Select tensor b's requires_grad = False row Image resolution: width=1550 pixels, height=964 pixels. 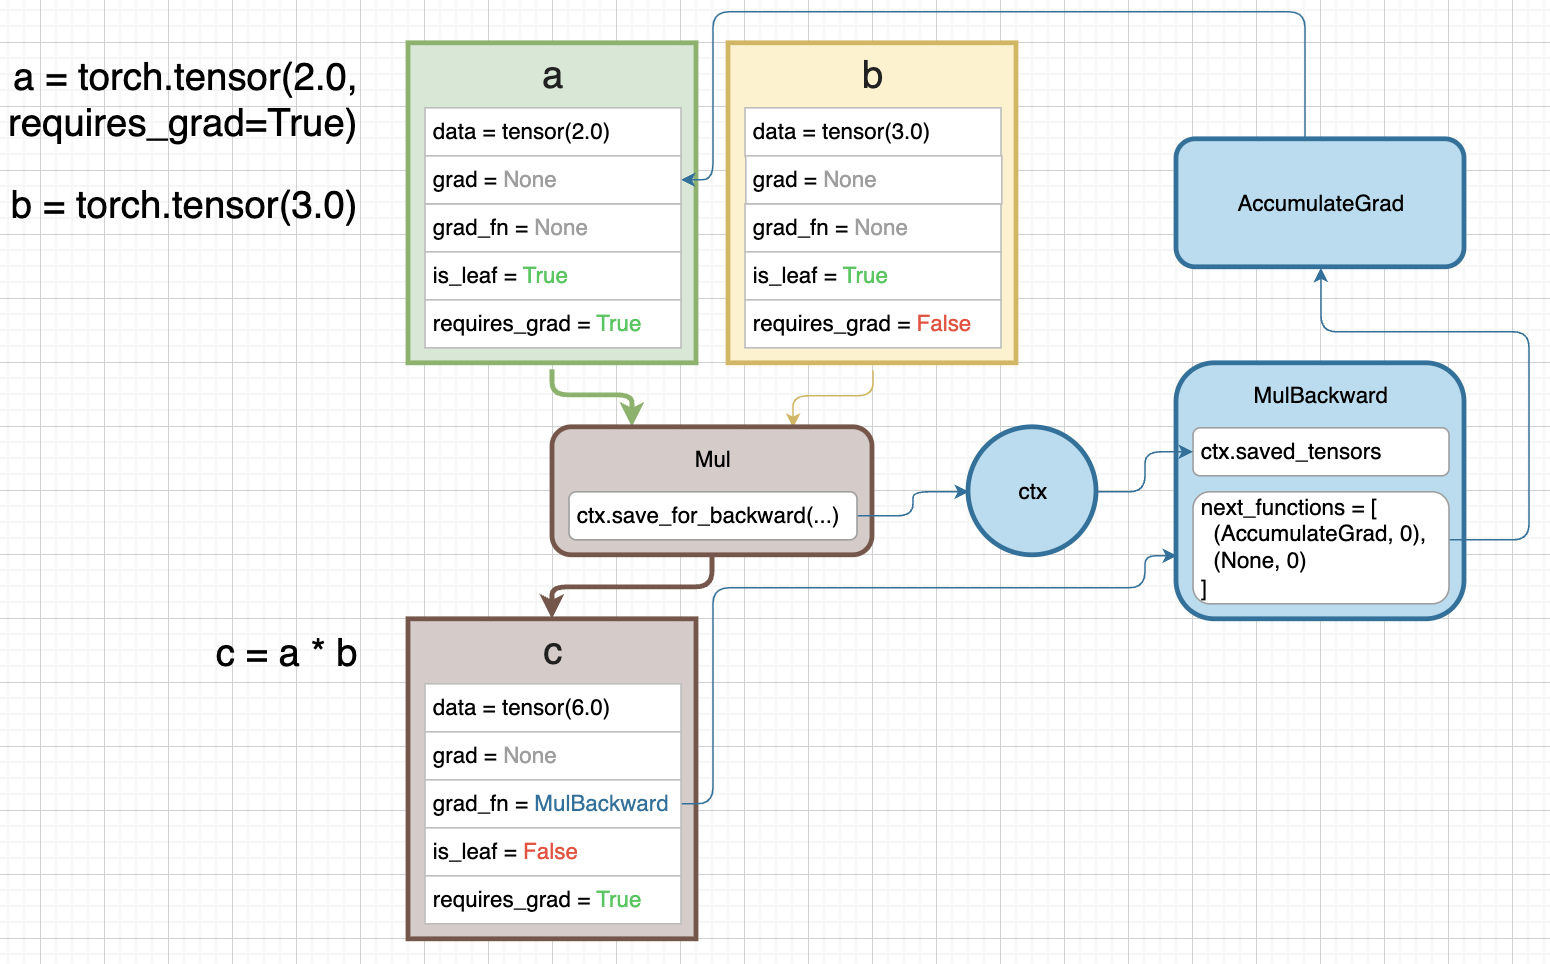[x=873, y=324]
